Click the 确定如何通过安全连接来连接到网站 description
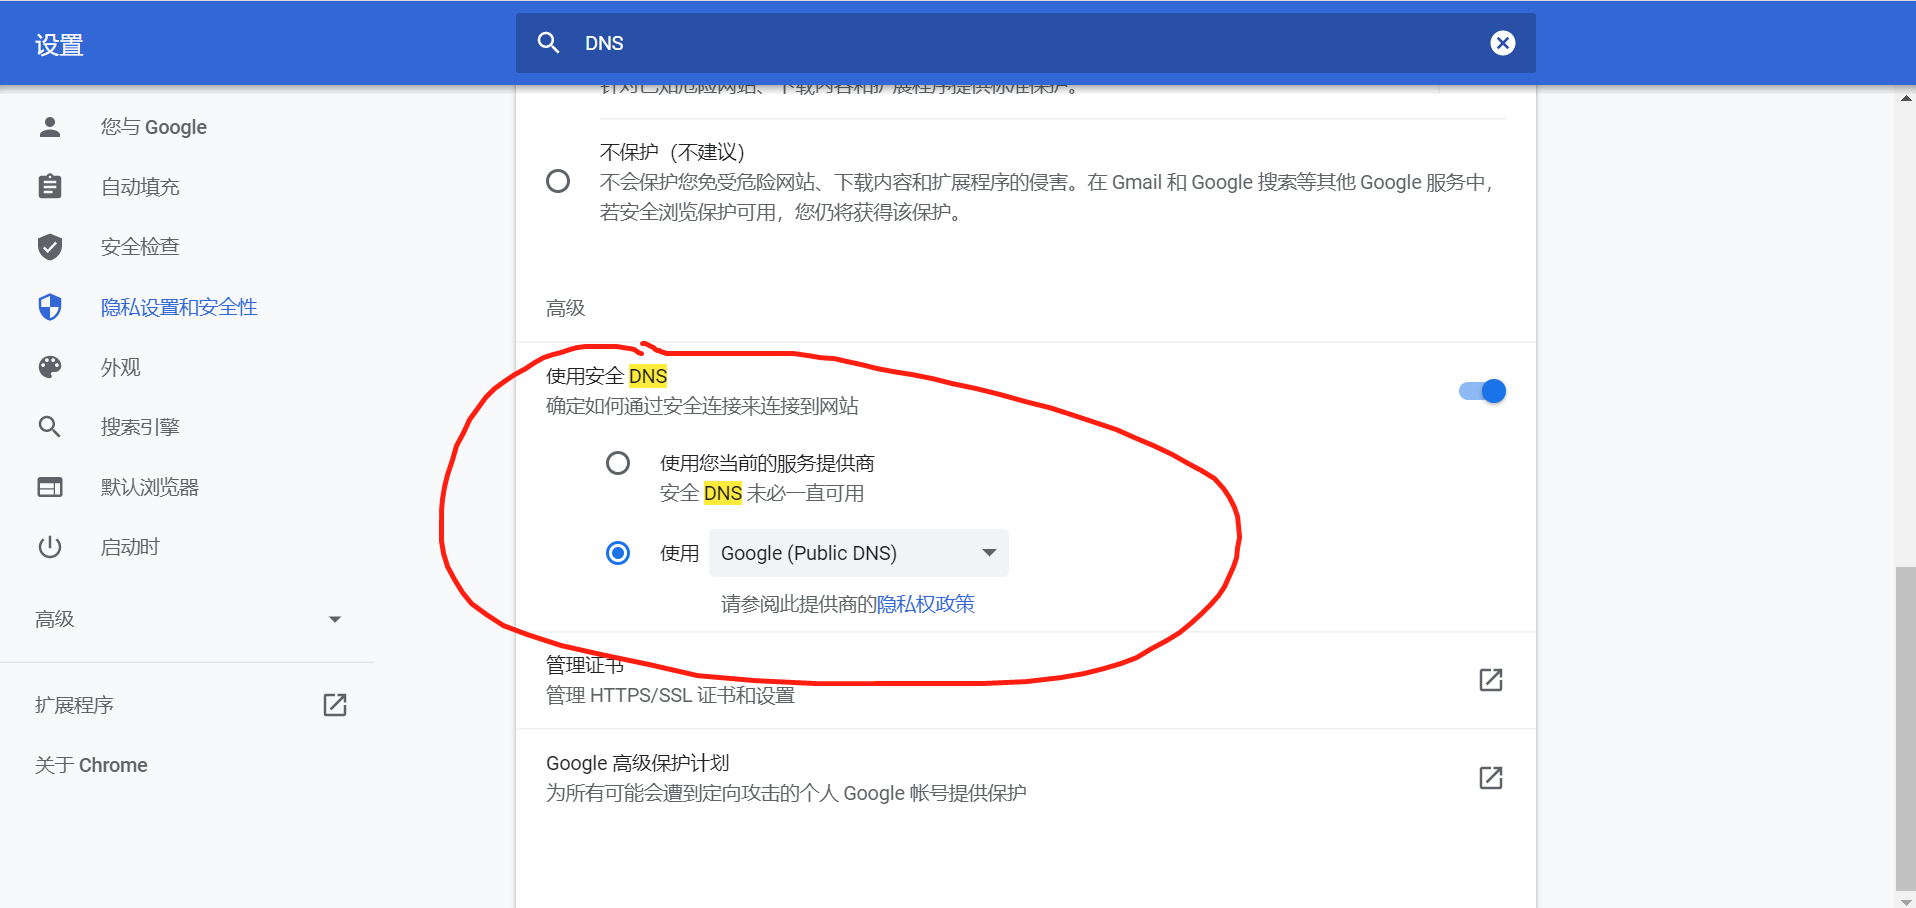Viewport: 1916px width, 908px height. pyautogui.click(x=702, y=406)
